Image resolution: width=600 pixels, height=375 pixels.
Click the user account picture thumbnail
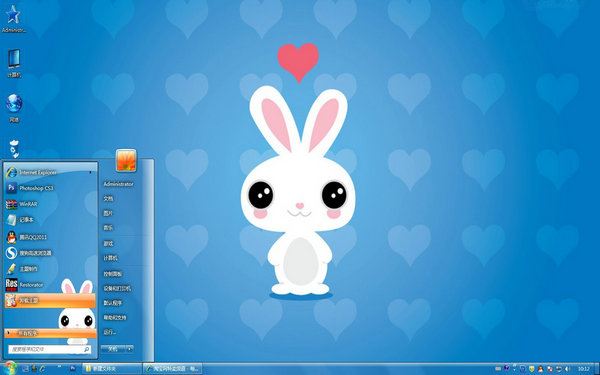(x=126, y=160)
